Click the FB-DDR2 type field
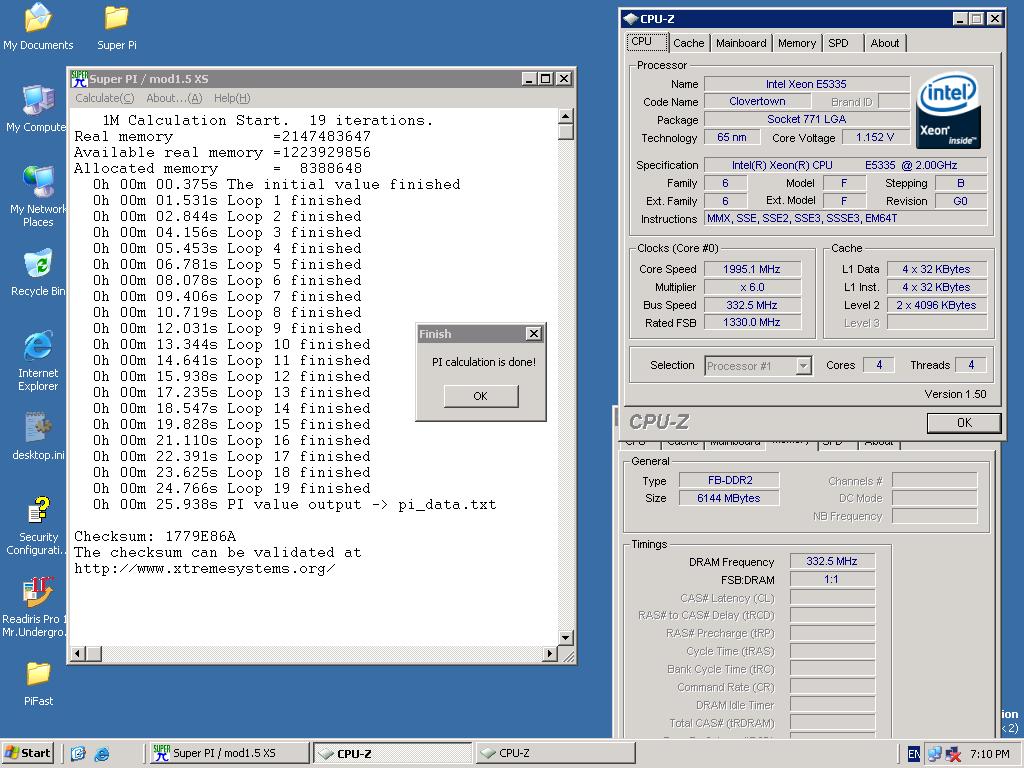This screenshot has height=768, width=1024. coord(729,480)
